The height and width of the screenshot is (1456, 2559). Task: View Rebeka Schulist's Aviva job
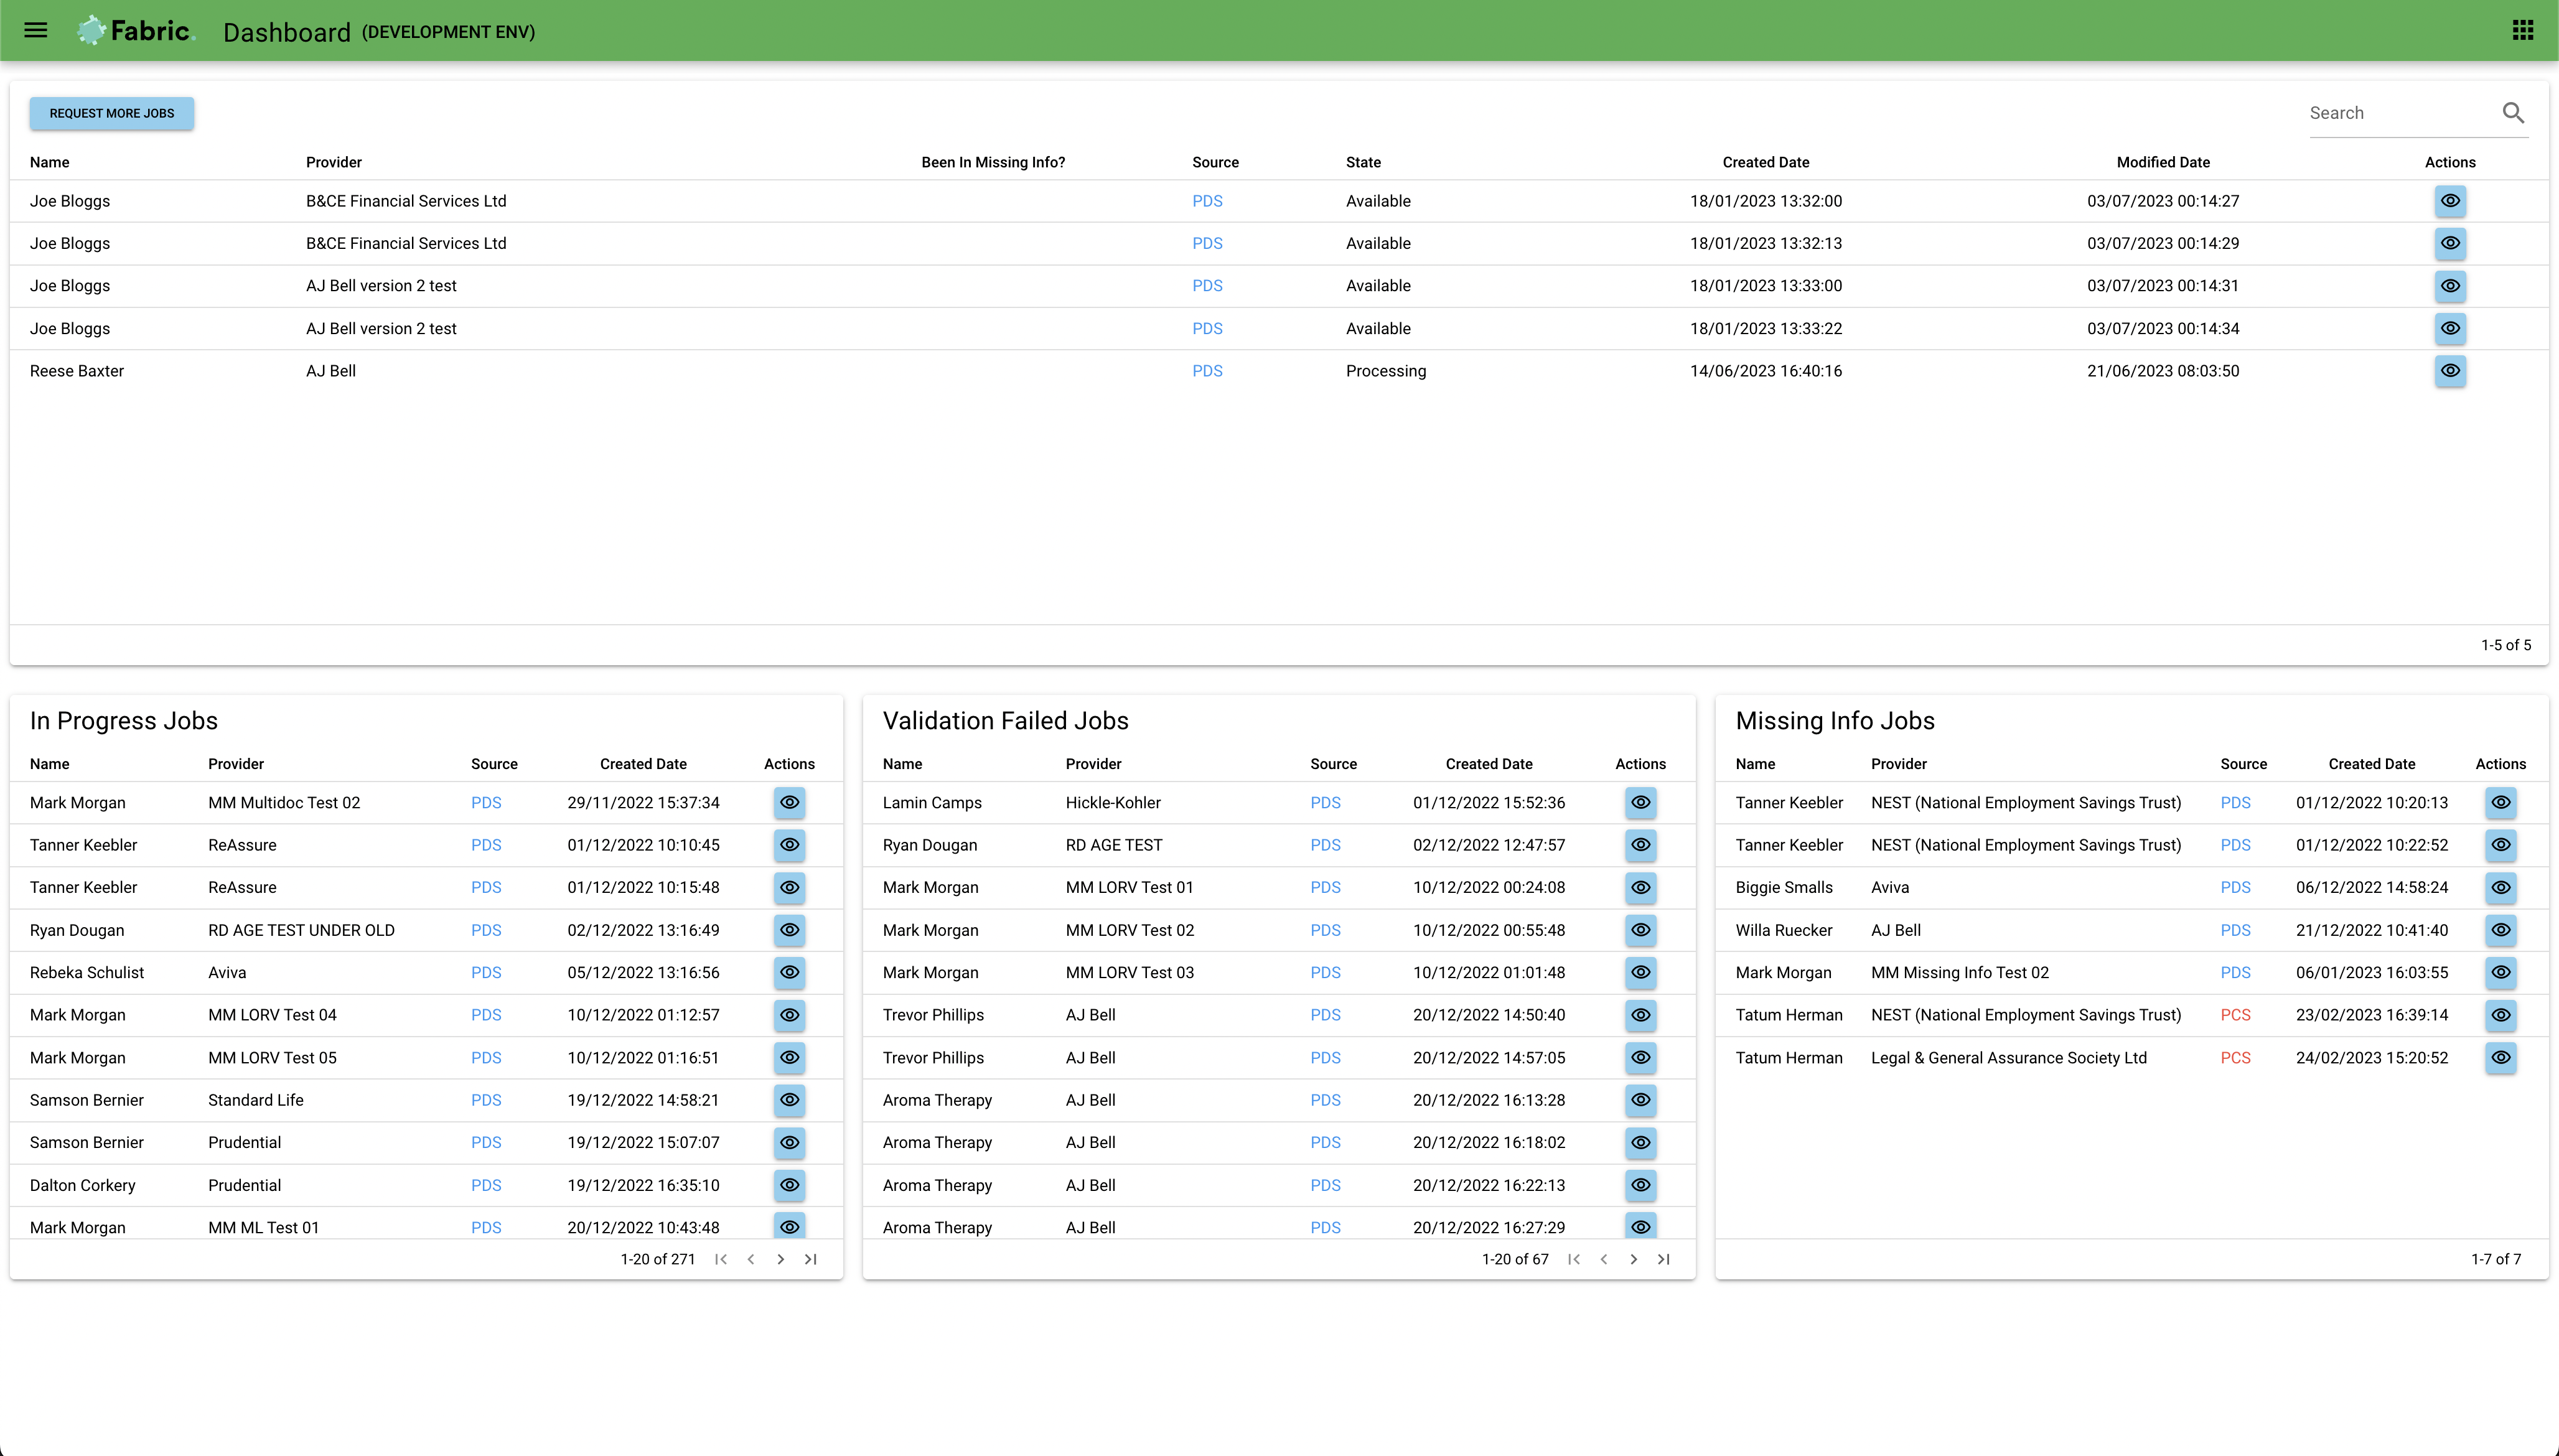pyautogui.click(x=789, y=973)
